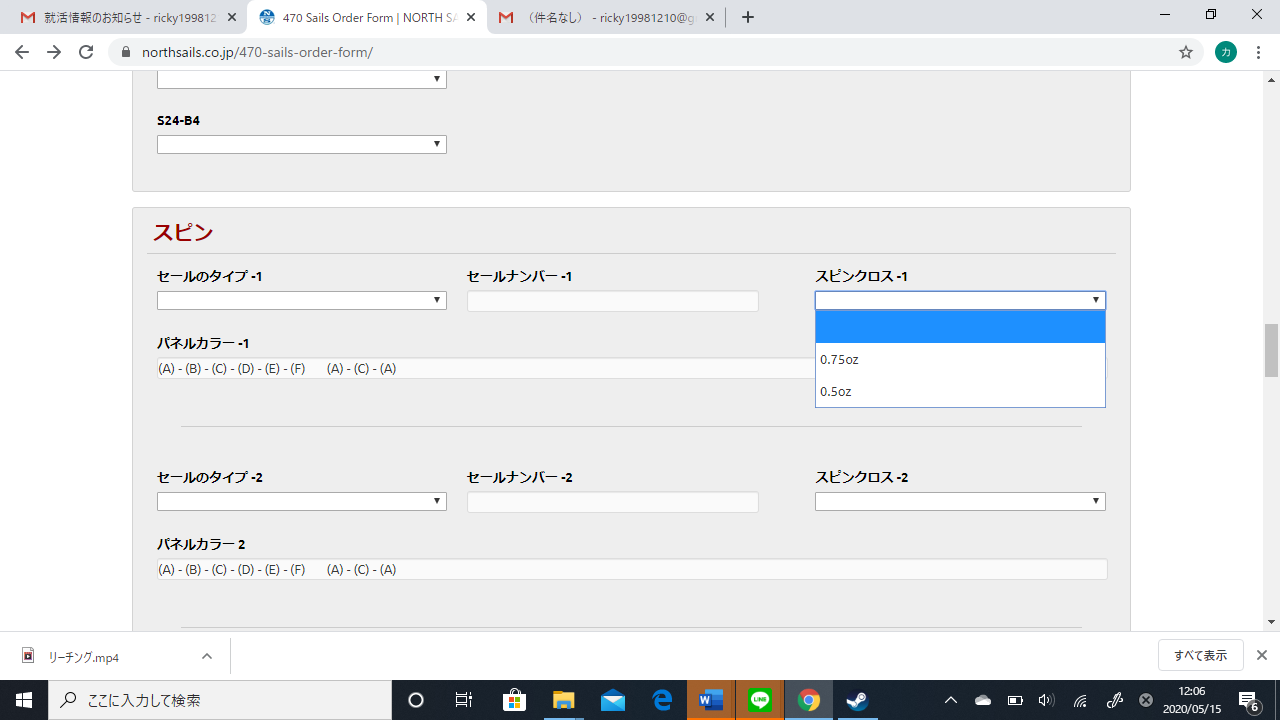Open the volume control icon

[1047, 700]
